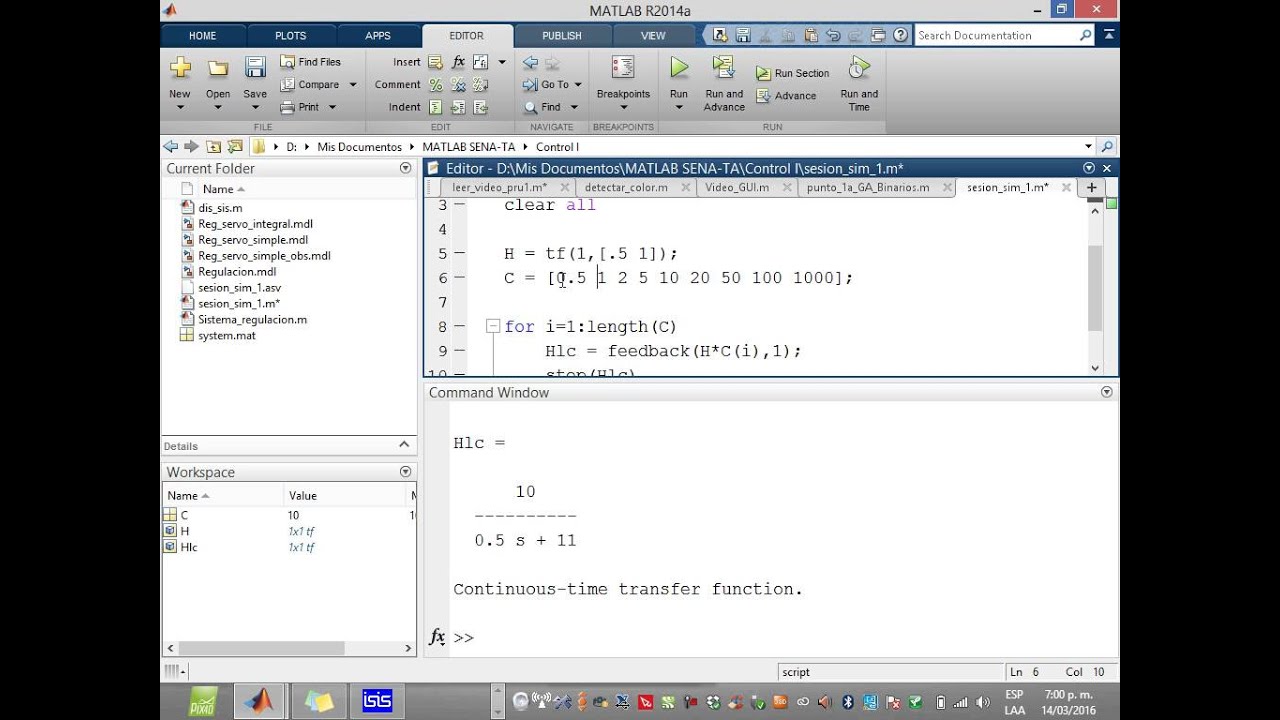Click the Compare files icon
Image resolution: width=1280 pixels, height=720 pixels.
(288, 85)
